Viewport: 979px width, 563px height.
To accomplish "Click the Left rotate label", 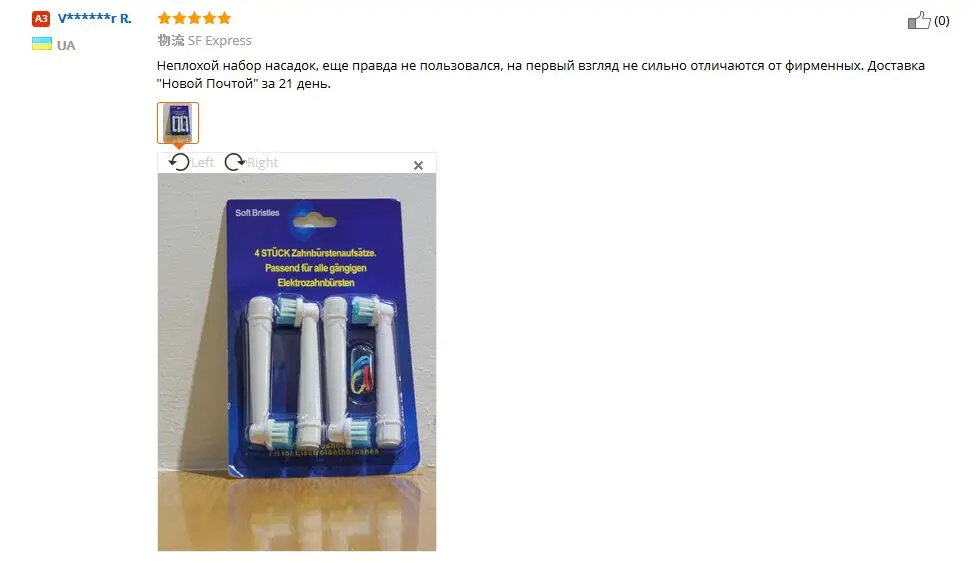I will [202, 163].
